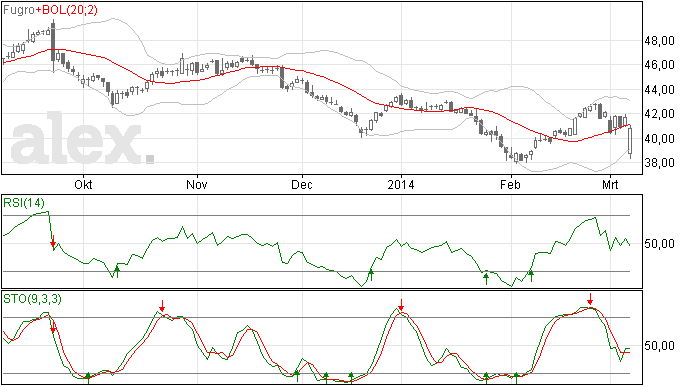This screenshot has width=690, height=387.
Task: Click the STO(9,3,3) panel label
Action: click(x=32, y=299)
